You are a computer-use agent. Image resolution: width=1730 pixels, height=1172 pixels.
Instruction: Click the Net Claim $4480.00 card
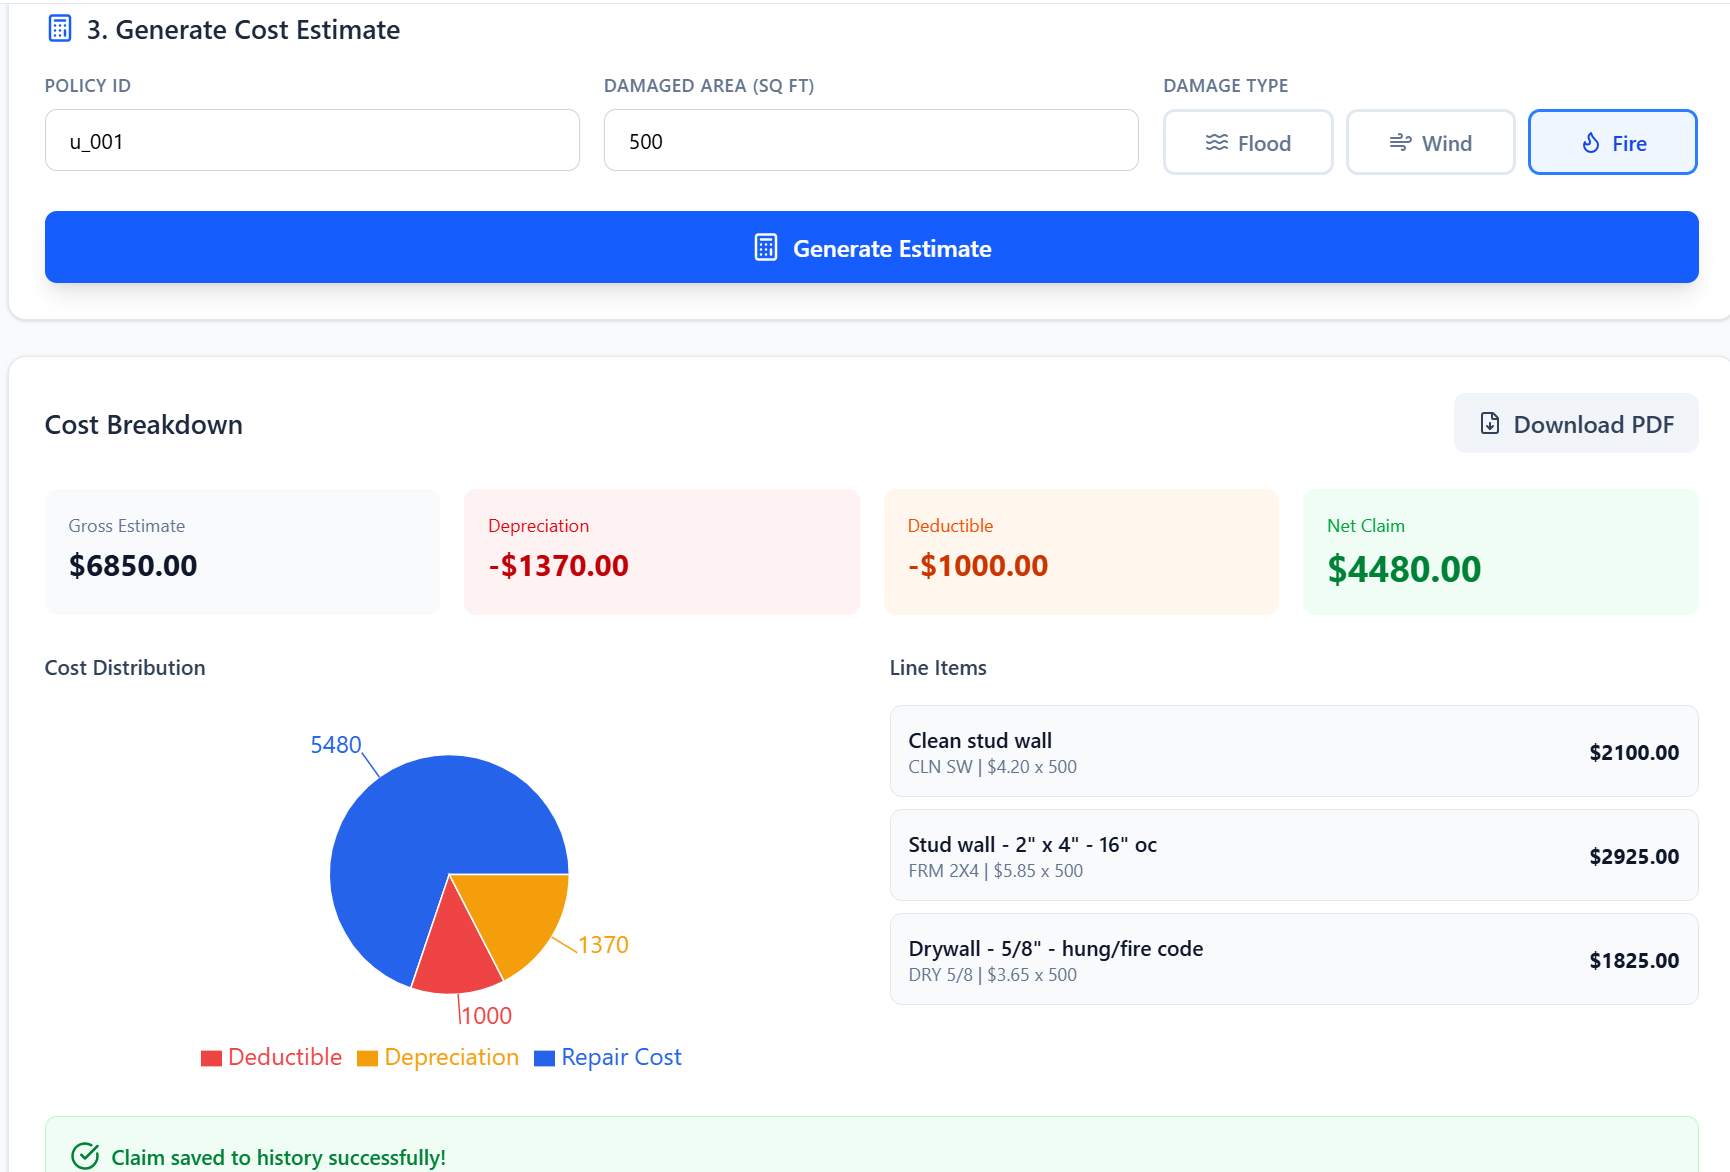pyautogui.click(x=1501, y=552)
